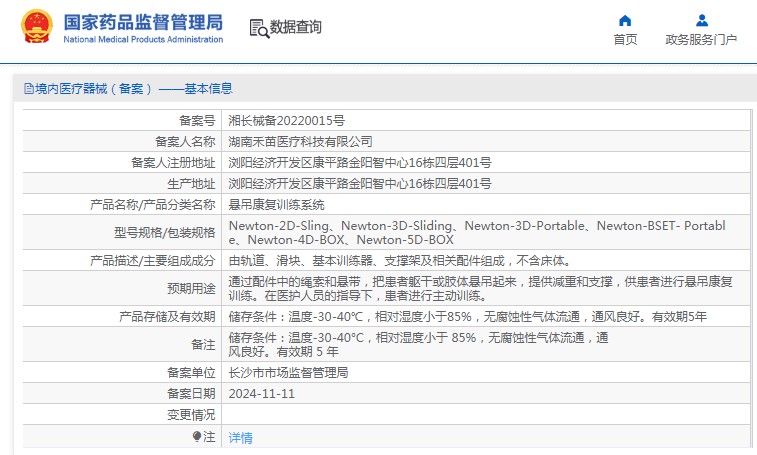Click 产品存储及有效期 label
Screen dimensions: 757x455
pos(167,317)
